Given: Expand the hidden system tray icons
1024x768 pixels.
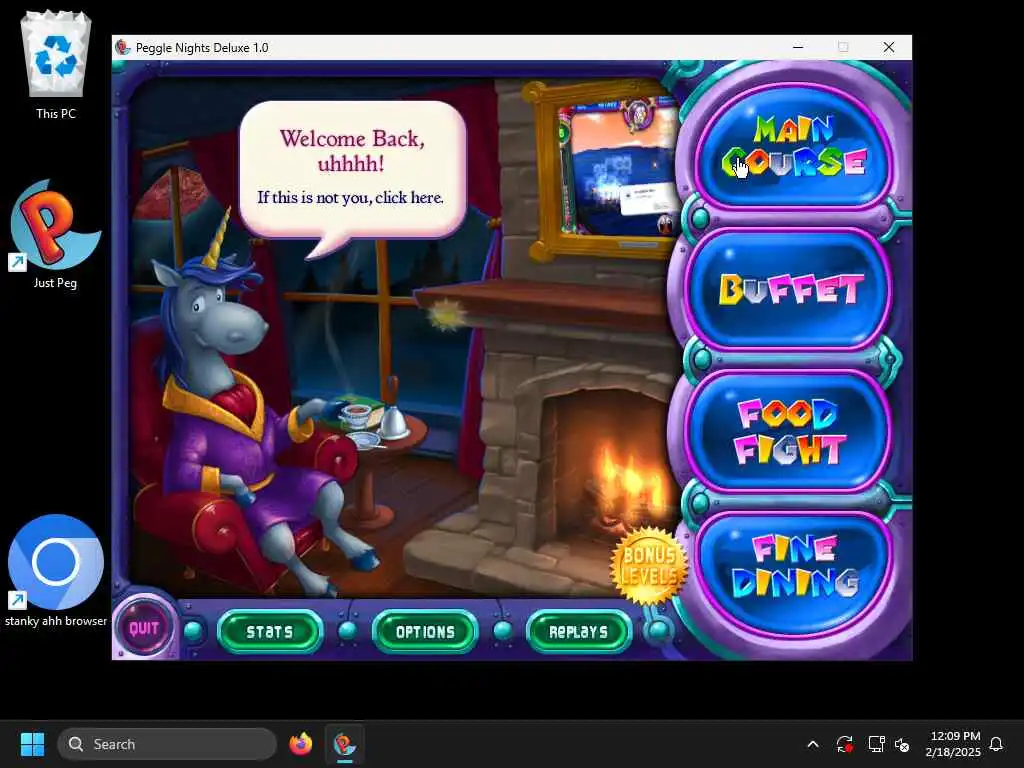Looking at the screenshot, I should [813, 744].
